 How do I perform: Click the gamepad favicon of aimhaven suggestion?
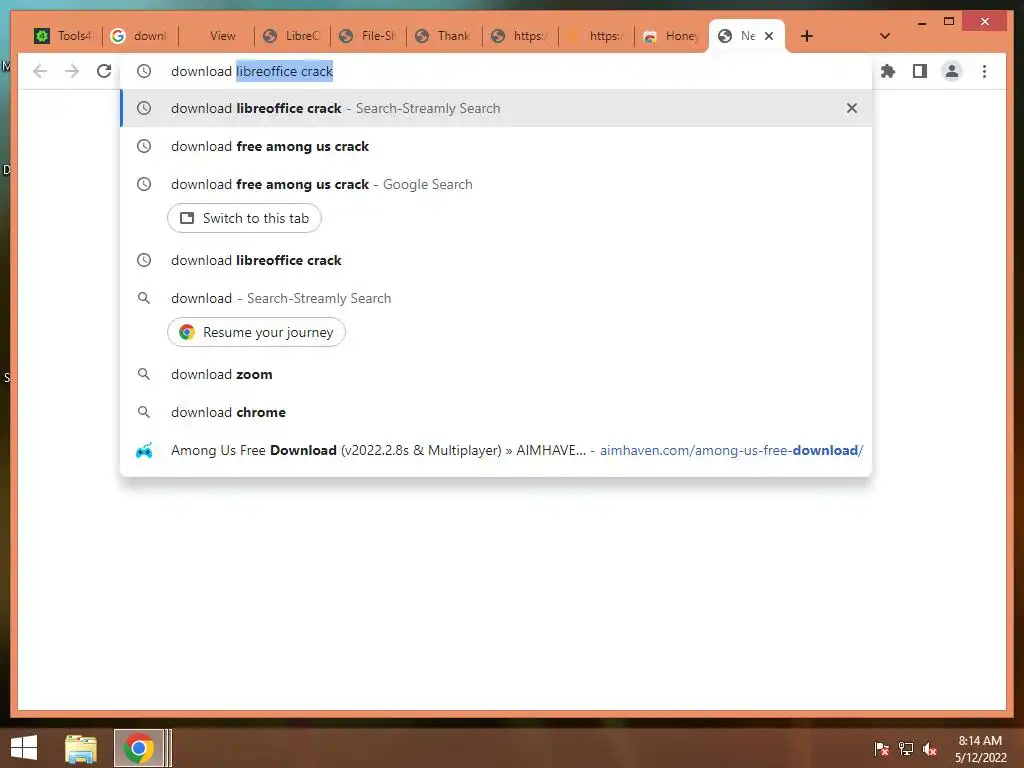pyautogui.click(x=144, y=451)
